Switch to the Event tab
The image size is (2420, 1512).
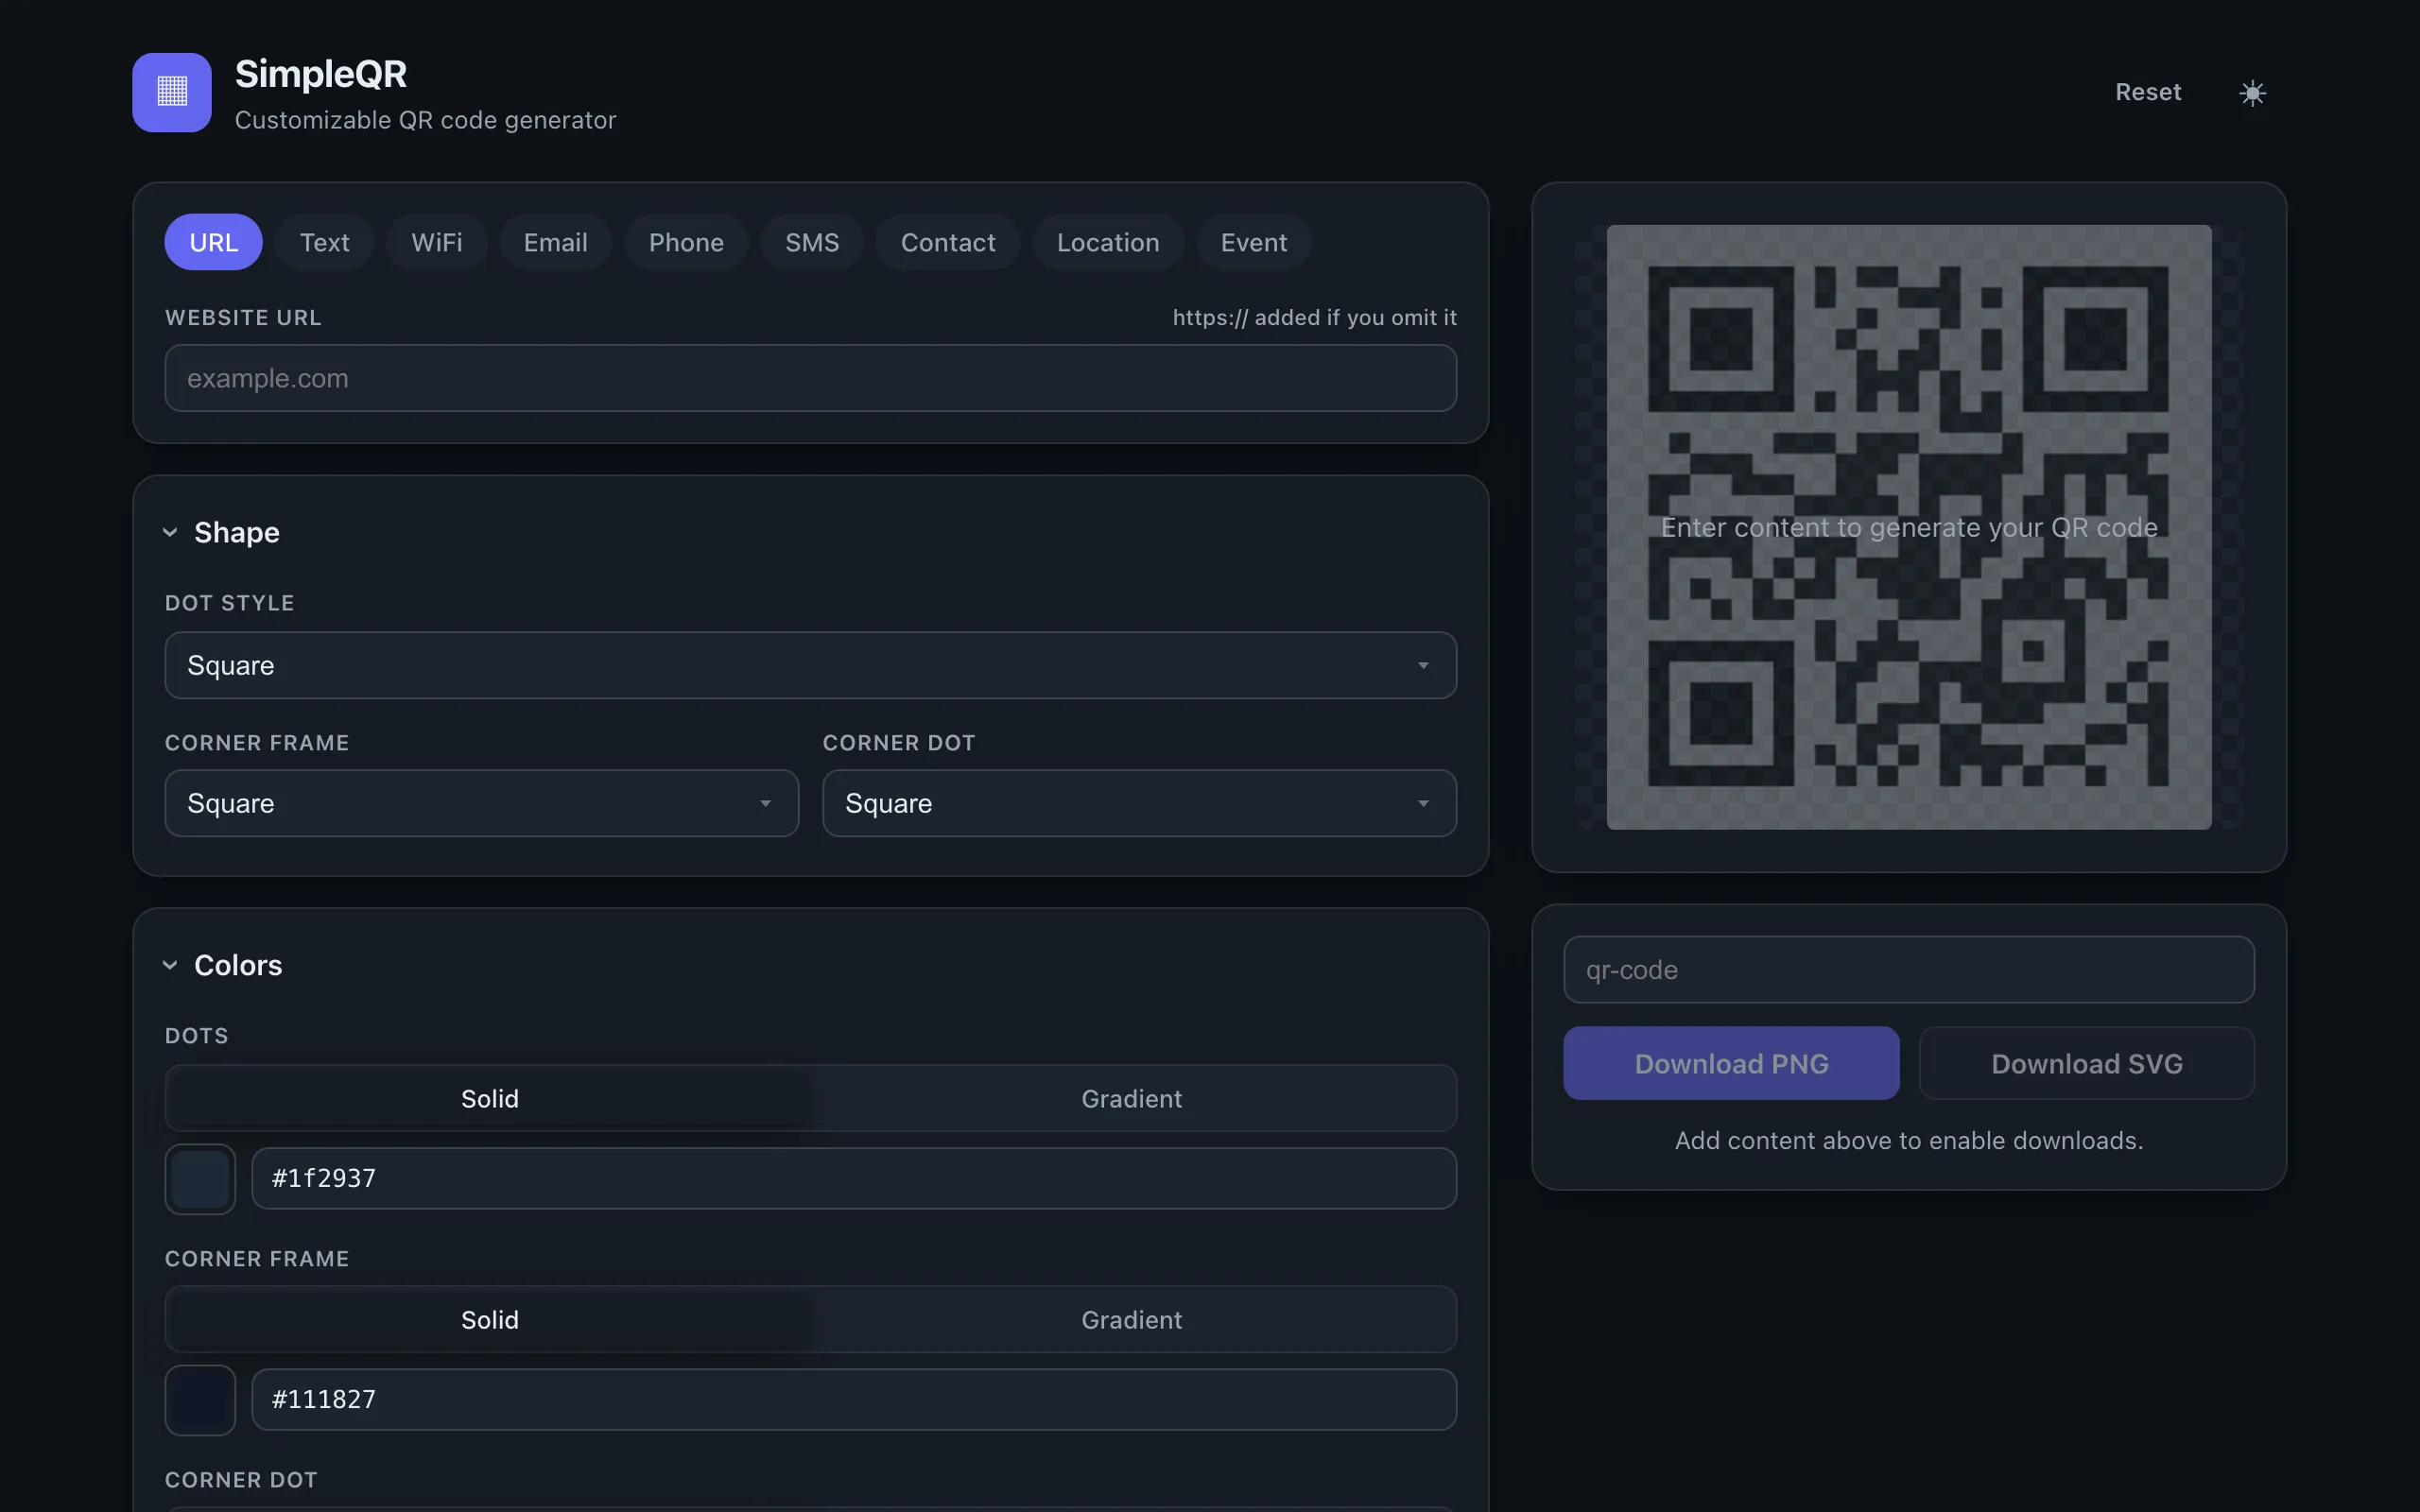1254,242
